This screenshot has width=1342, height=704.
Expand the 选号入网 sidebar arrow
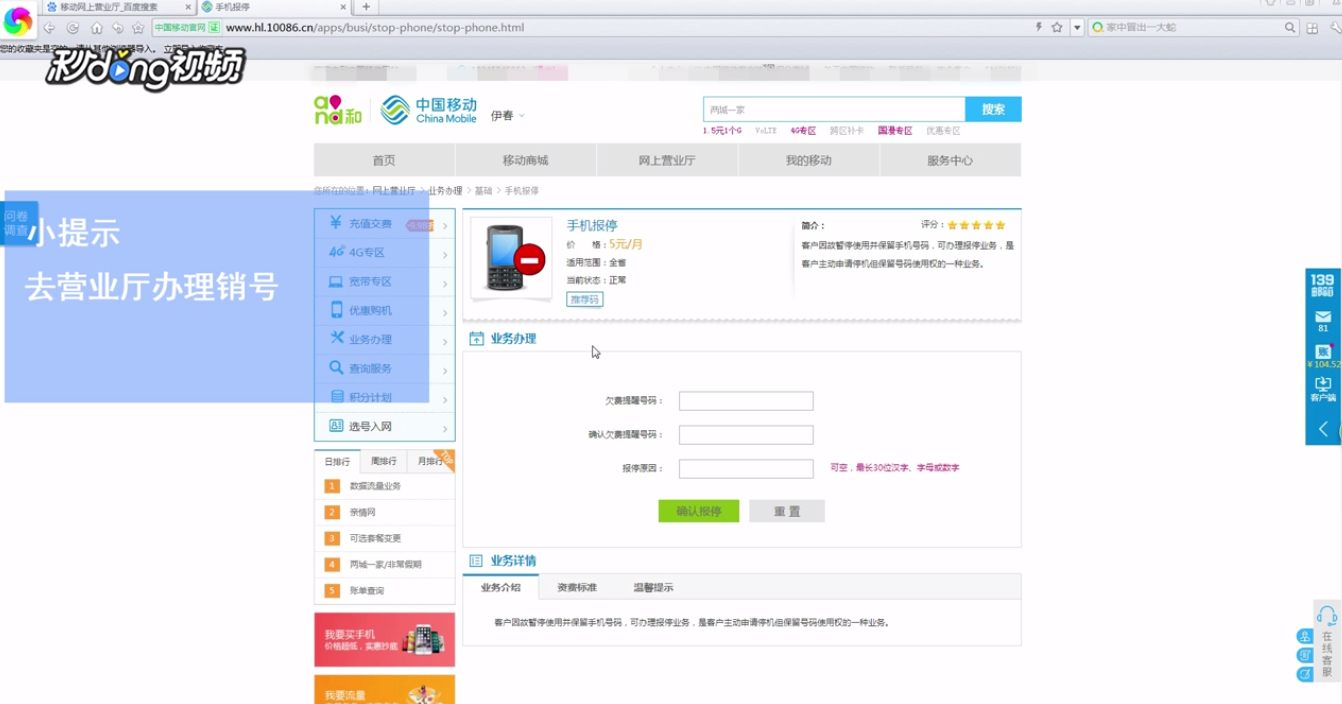click(x=445, y=428)
